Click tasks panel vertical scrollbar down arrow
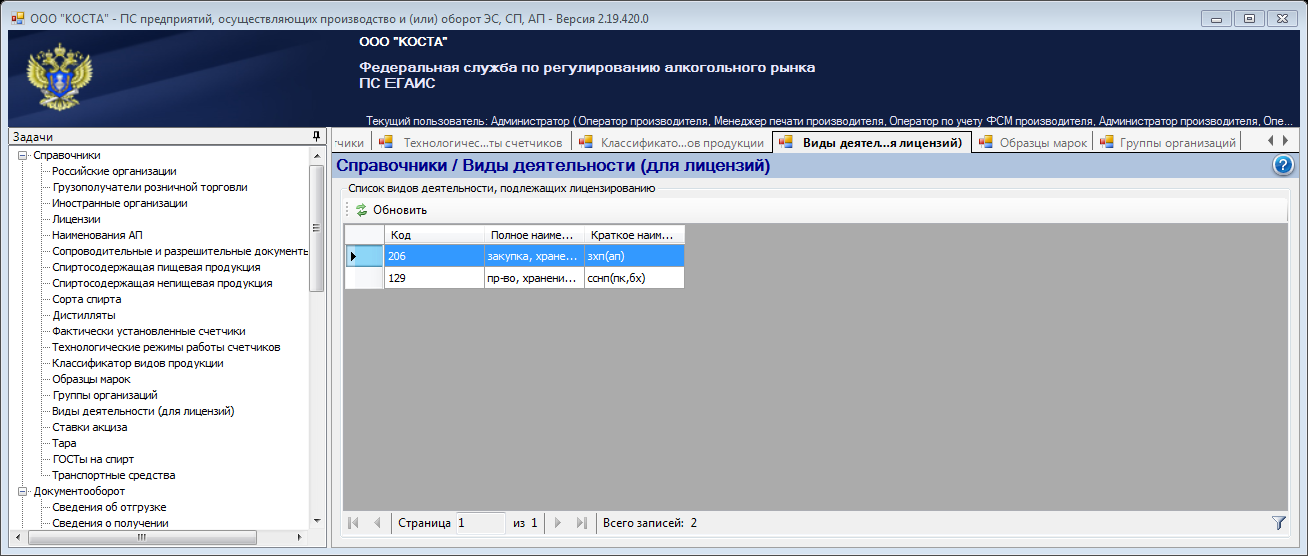Screen dimensions: 1308x556 (x=317, y=521)
